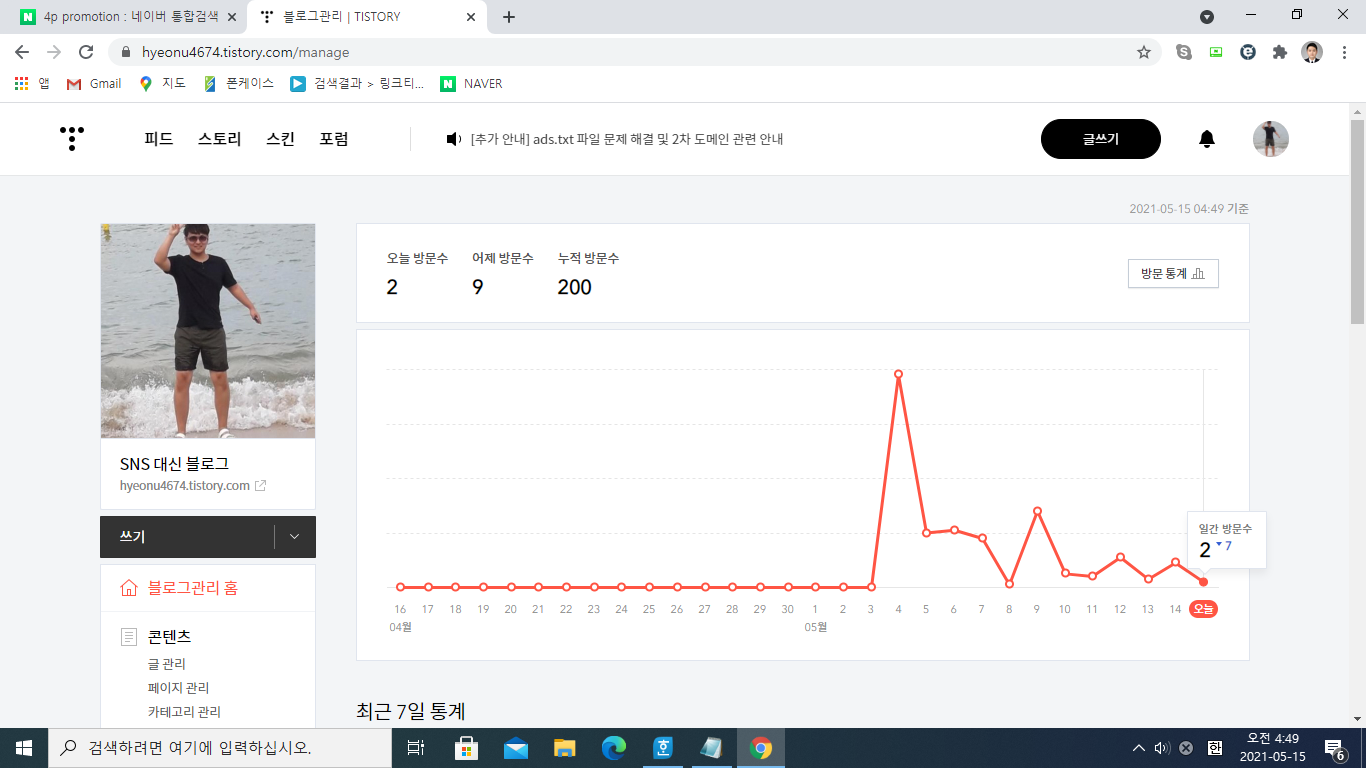Click the 쓰기 sidebar button
Screen dimensions: 1366x768
[x=186, y=537]
